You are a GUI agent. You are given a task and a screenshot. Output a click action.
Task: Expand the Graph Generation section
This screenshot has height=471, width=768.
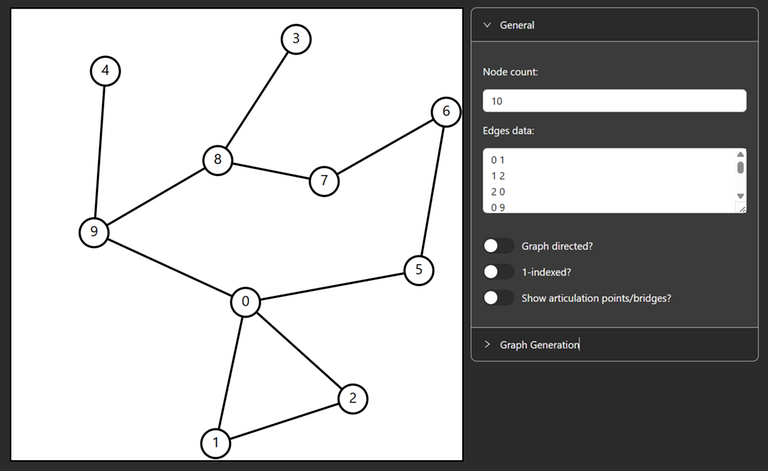pos(487,345)
